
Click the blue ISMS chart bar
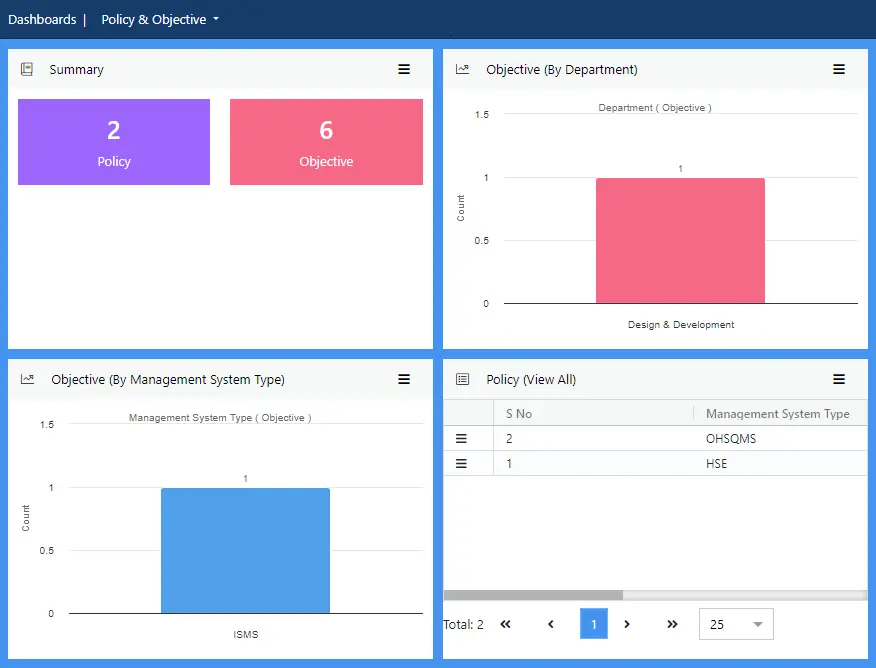click(245, 550)
